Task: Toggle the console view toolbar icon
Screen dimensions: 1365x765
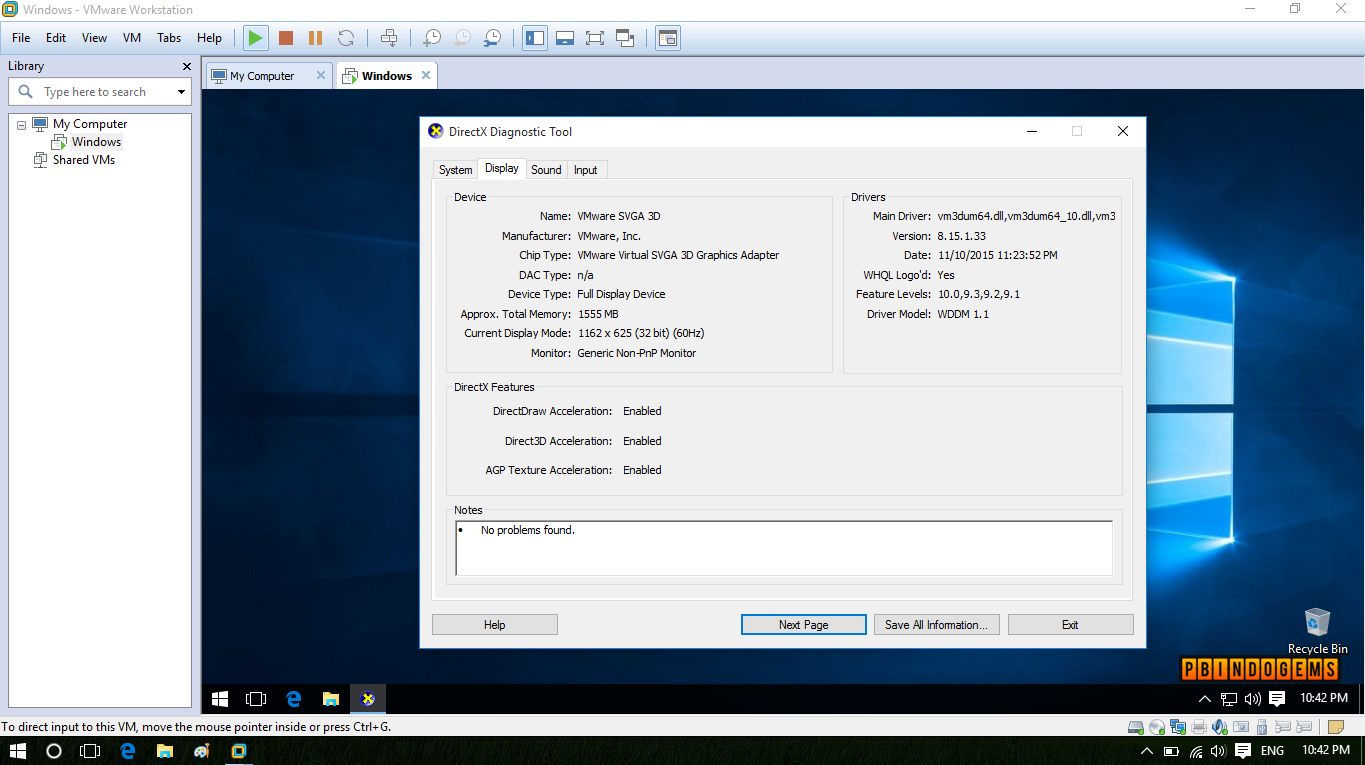Action: (668, 38)
